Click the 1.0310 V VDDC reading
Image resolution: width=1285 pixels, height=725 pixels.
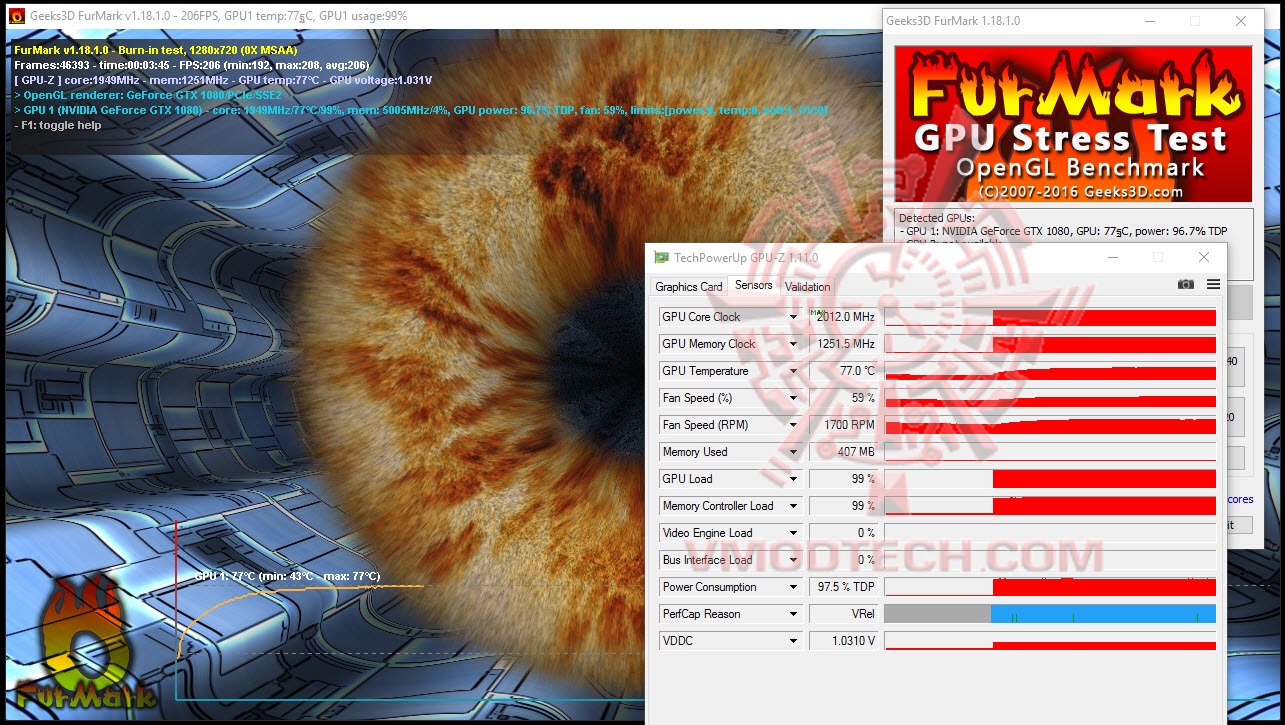click(843, 641)
